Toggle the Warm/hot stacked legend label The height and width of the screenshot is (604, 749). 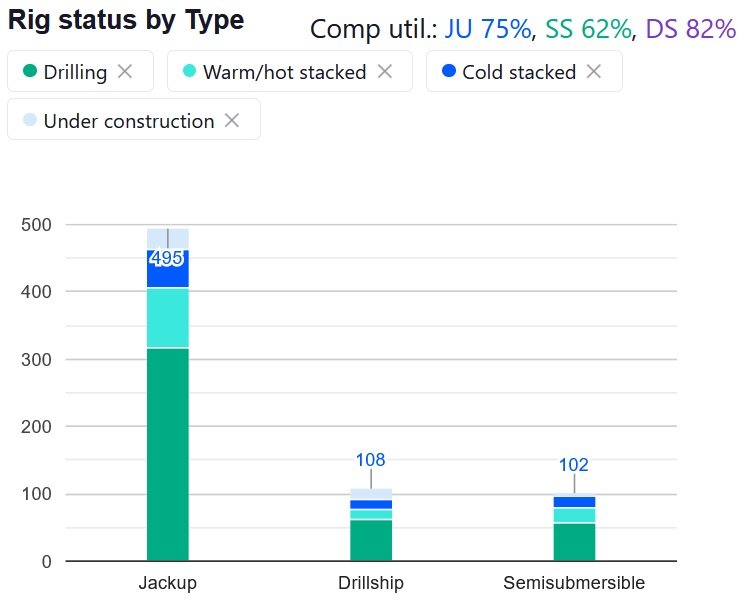(x=284, y=72)
